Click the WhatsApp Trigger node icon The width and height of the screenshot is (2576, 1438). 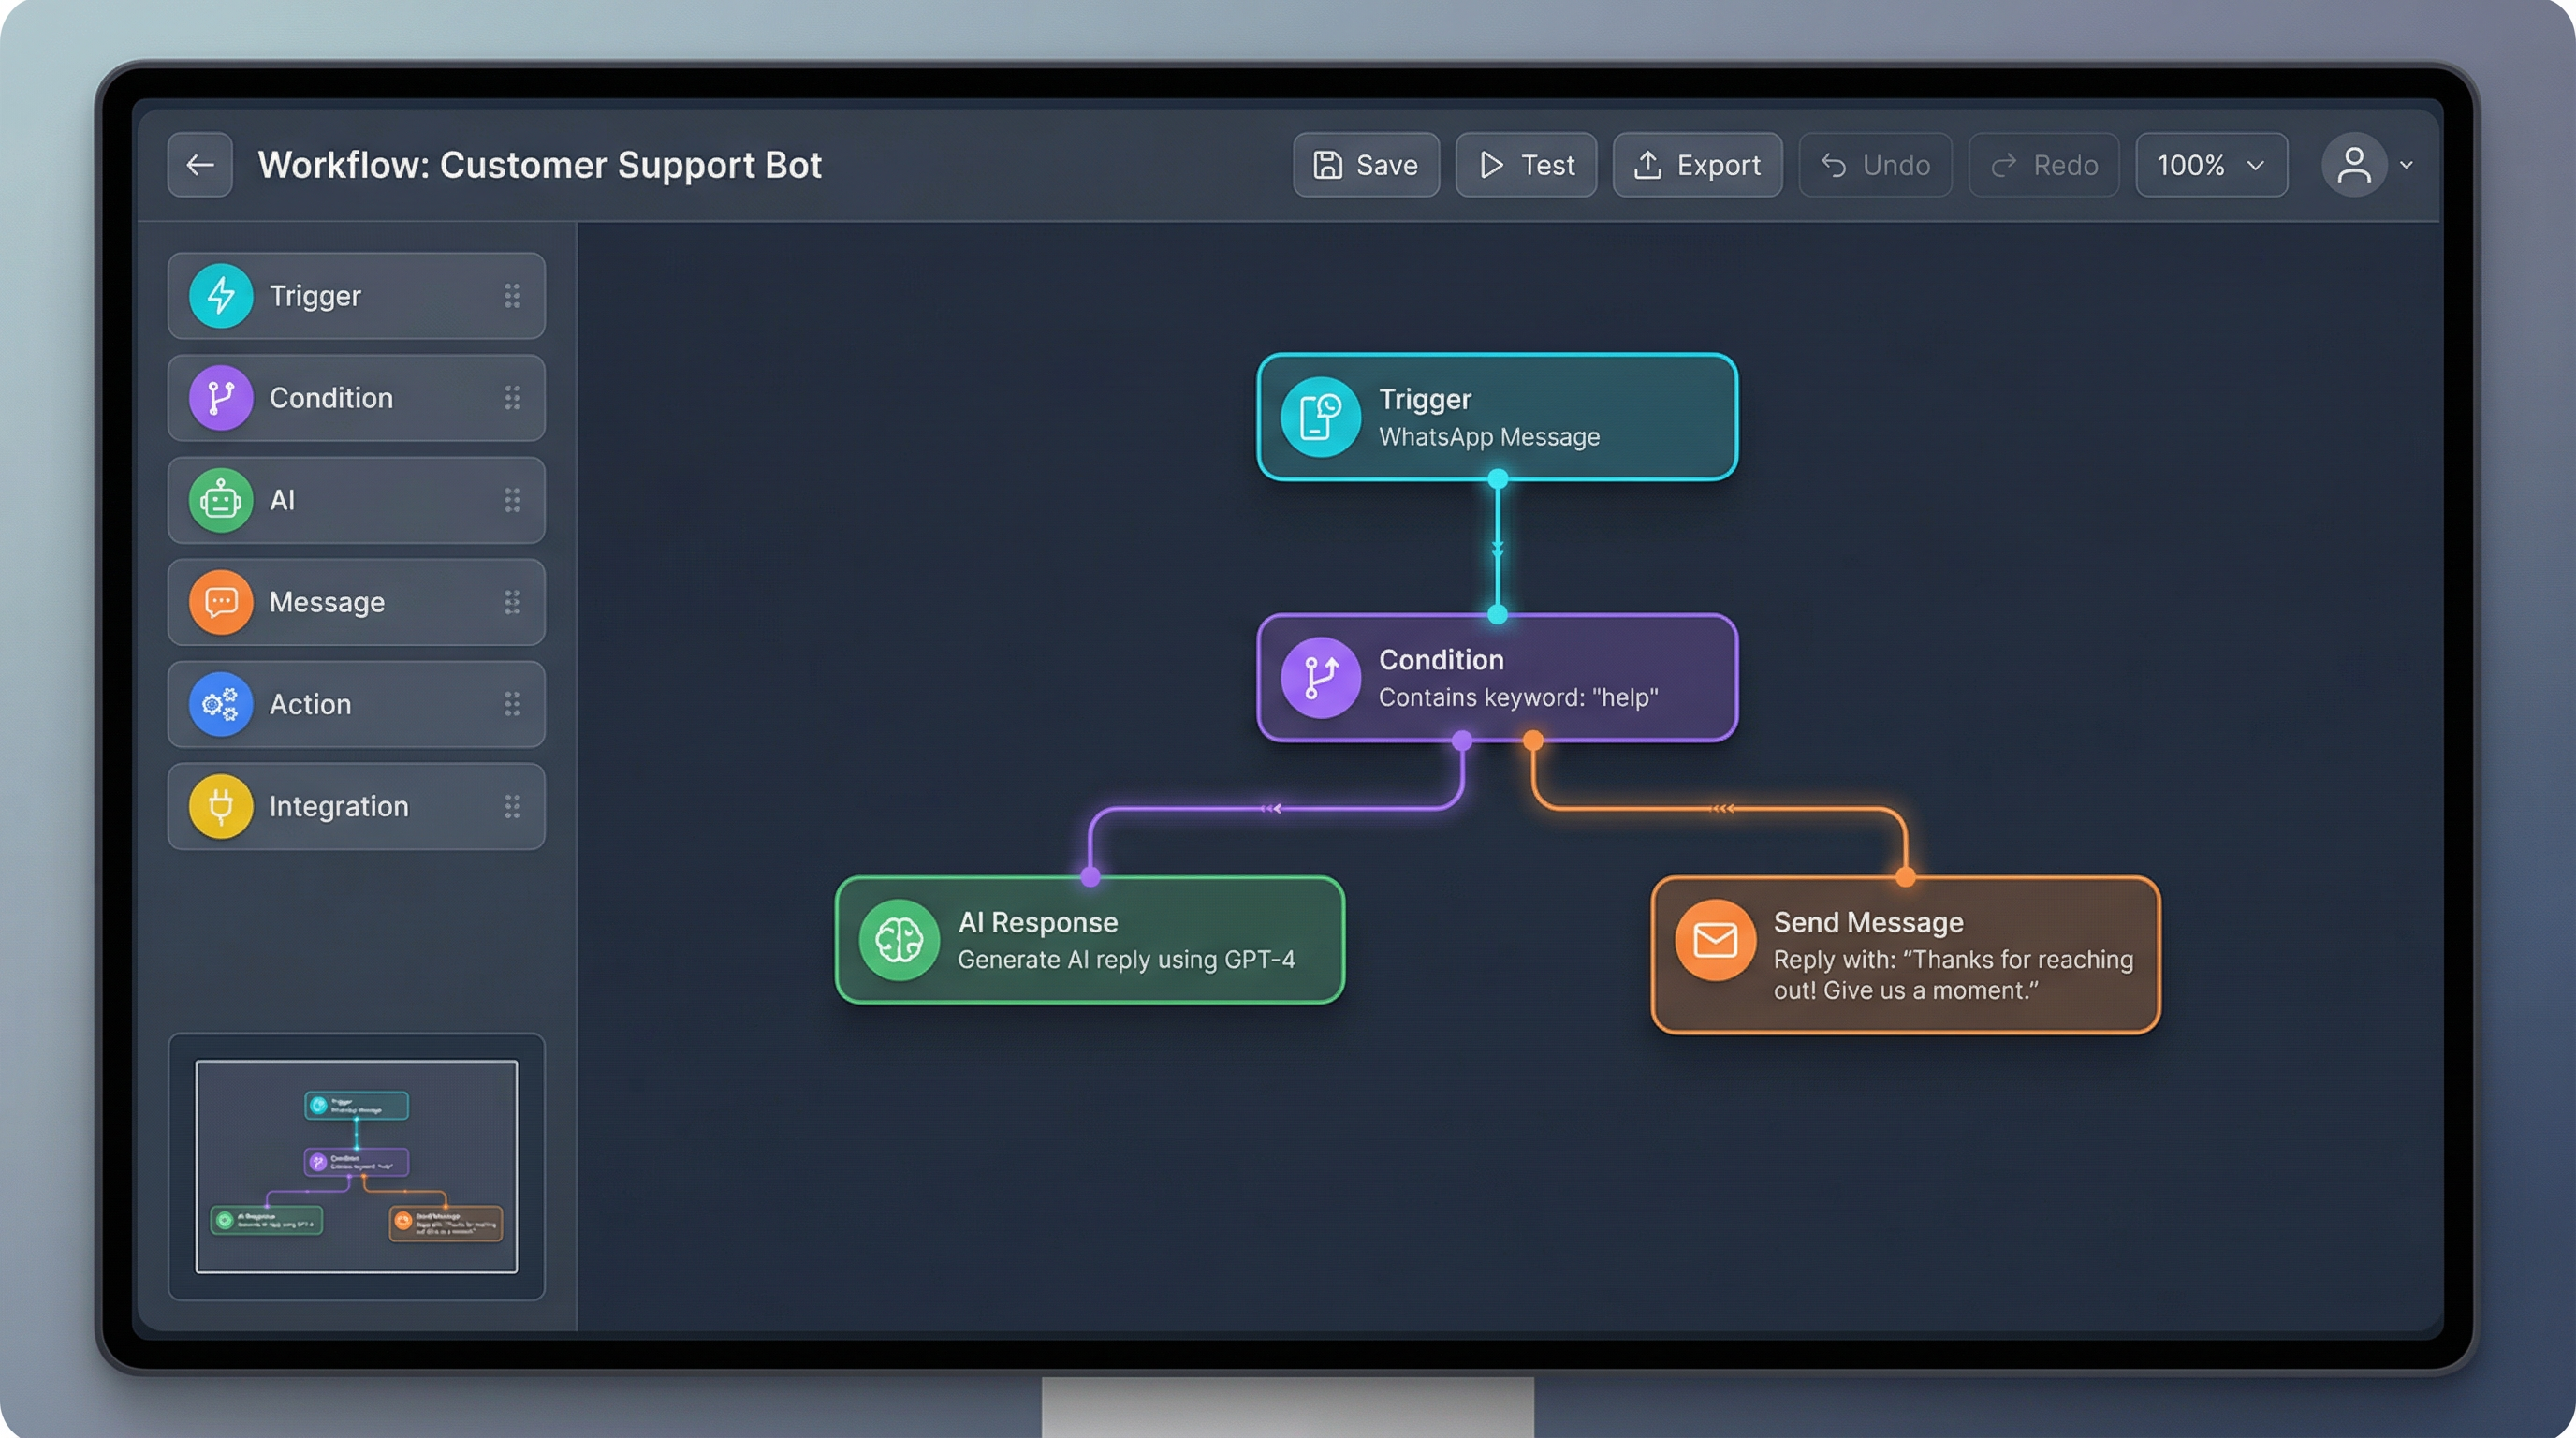(x=1320, y=417)
